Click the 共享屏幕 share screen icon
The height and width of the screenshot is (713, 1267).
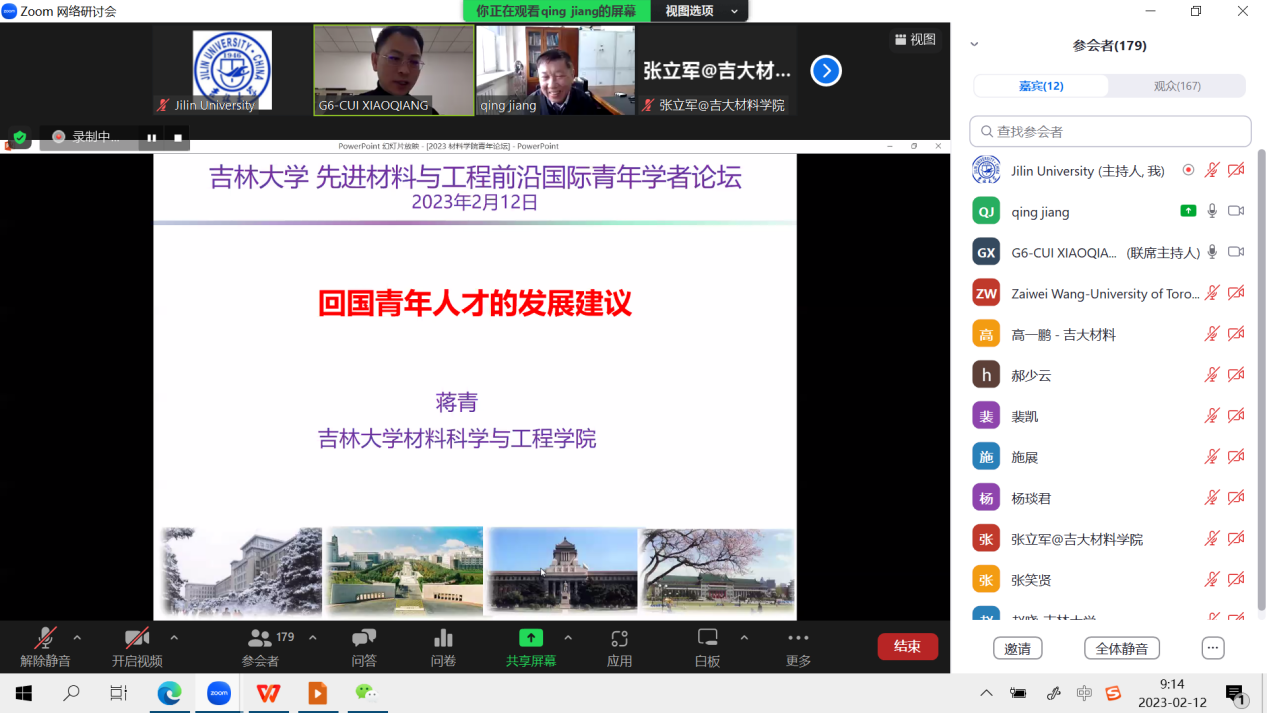(x=530, y=640)
